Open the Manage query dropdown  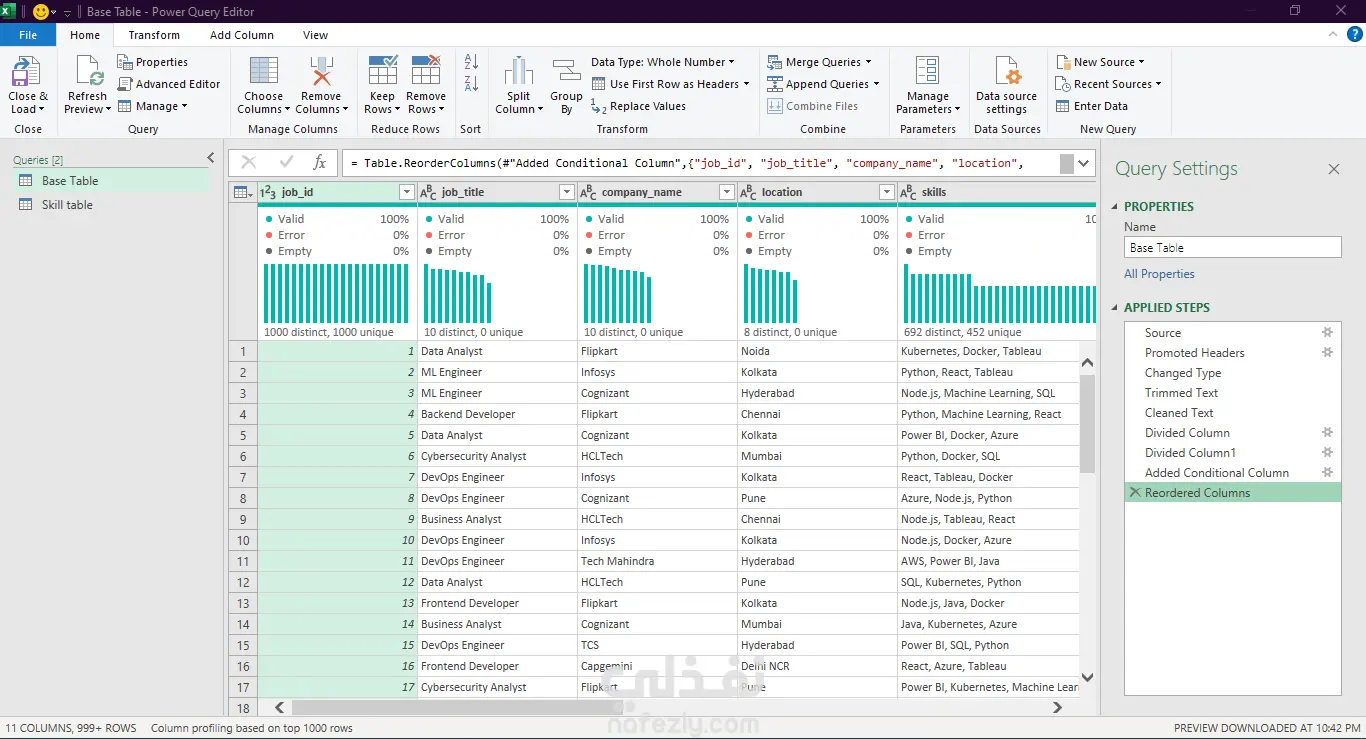(x=152, y=106)
